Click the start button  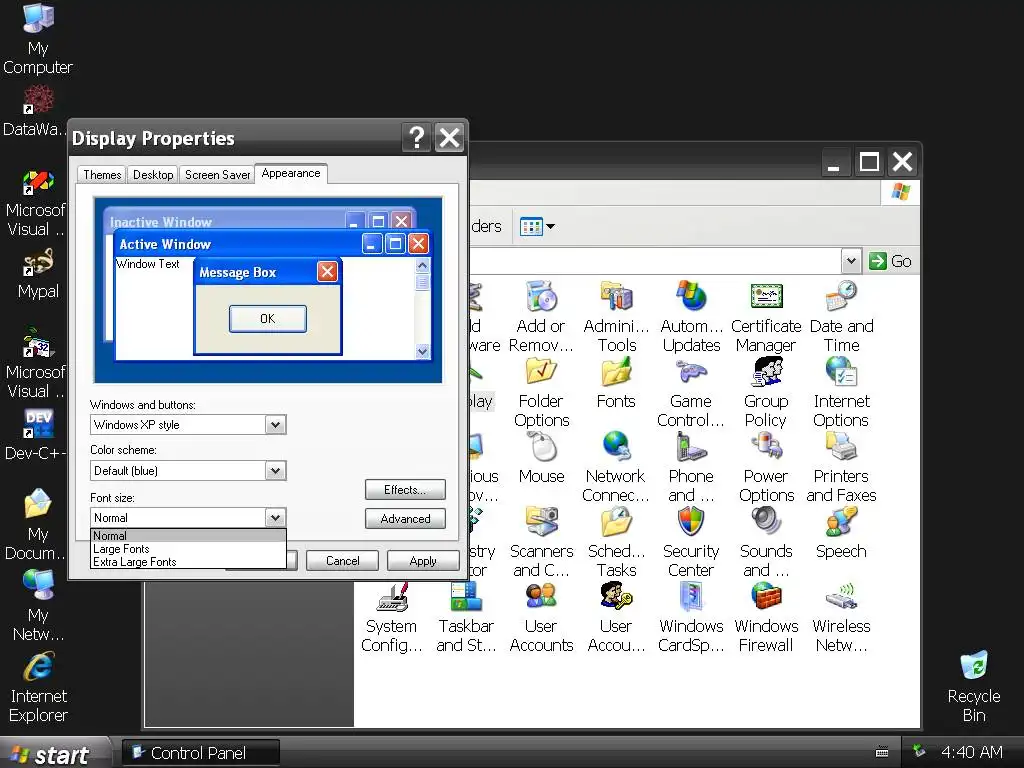pyautogui.click(x=55, y=753)
